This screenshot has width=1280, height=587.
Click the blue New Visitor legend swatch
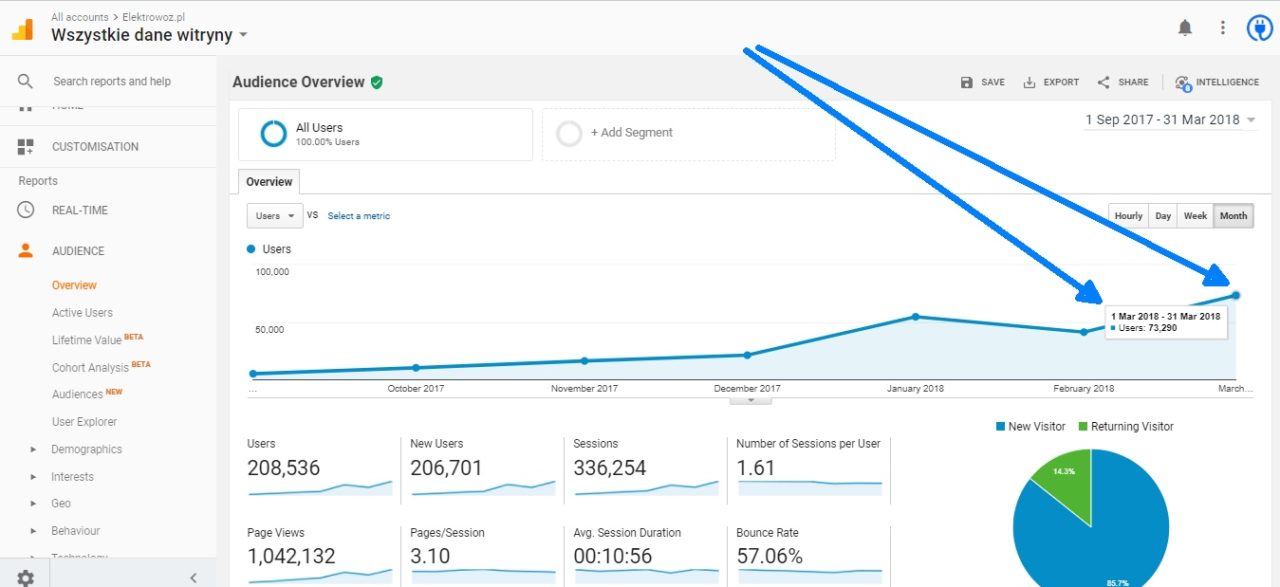tap(1000, 427)
